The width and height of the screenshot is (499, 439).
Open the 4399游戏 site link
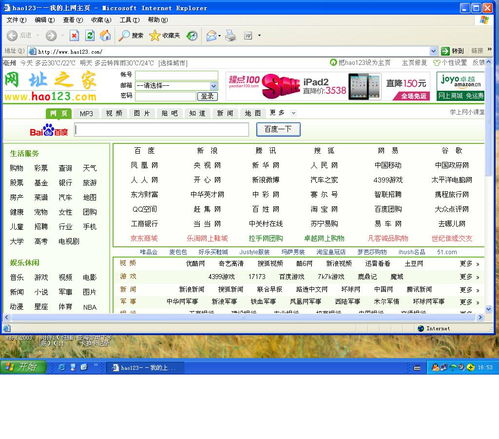[388, 180]
